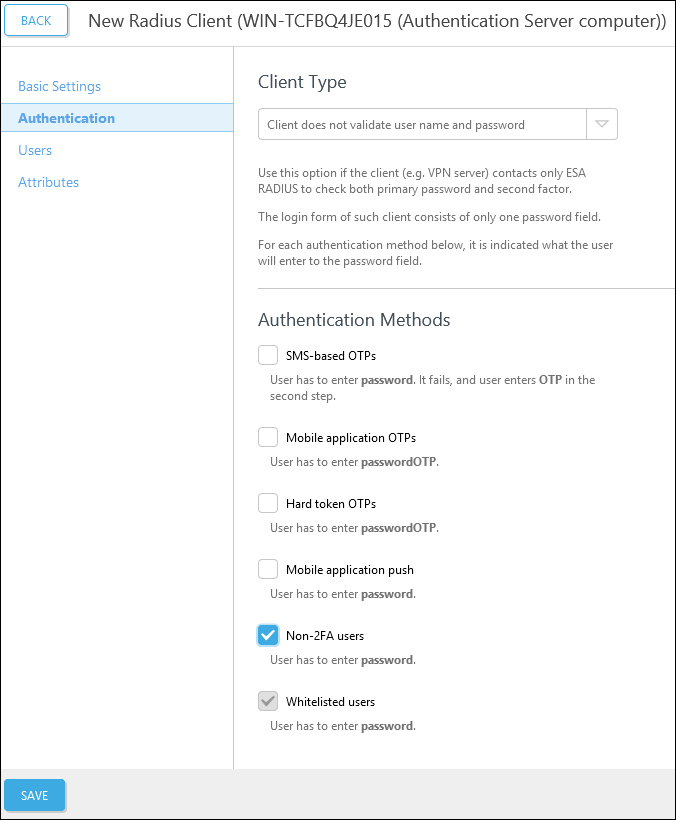The height and width of the screenshot is (820, 676).
Task: Open the Client Type dropdown arrow
Action: (x=602, y=124)
